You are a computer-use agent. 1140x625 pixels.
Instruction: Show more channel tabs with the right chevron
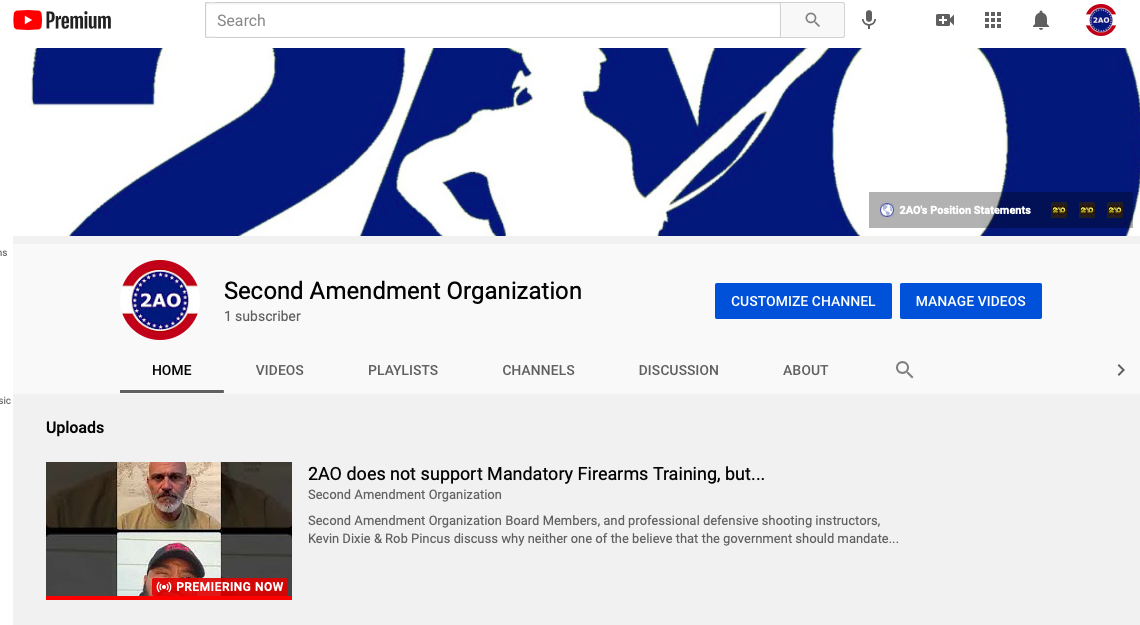click(1120, 370)
